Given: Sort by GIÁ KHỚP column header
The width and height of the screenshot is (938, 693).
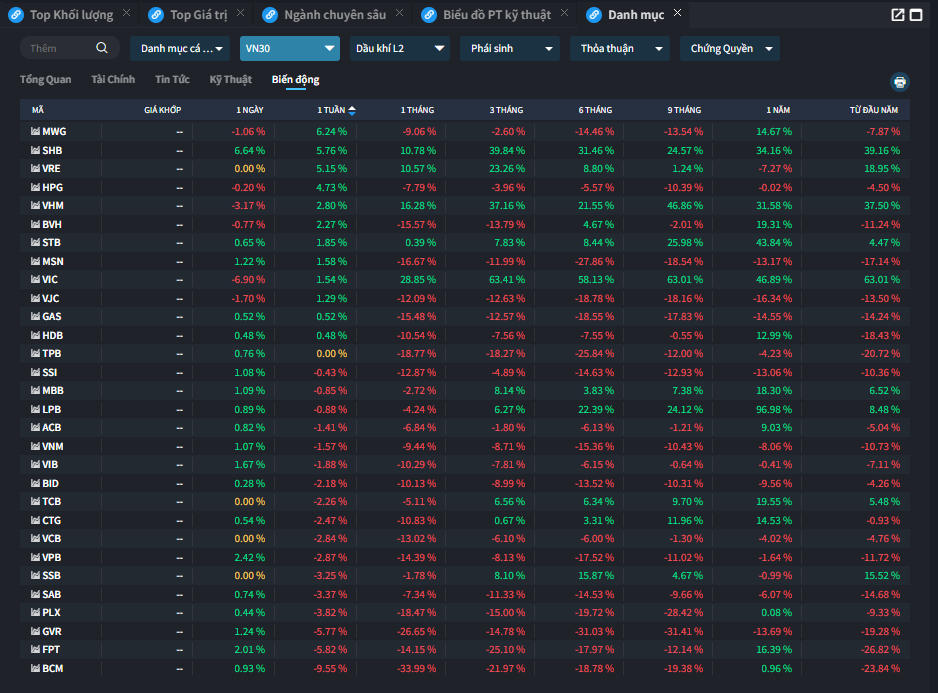Looking at the screenshot, I should [163, 110].
